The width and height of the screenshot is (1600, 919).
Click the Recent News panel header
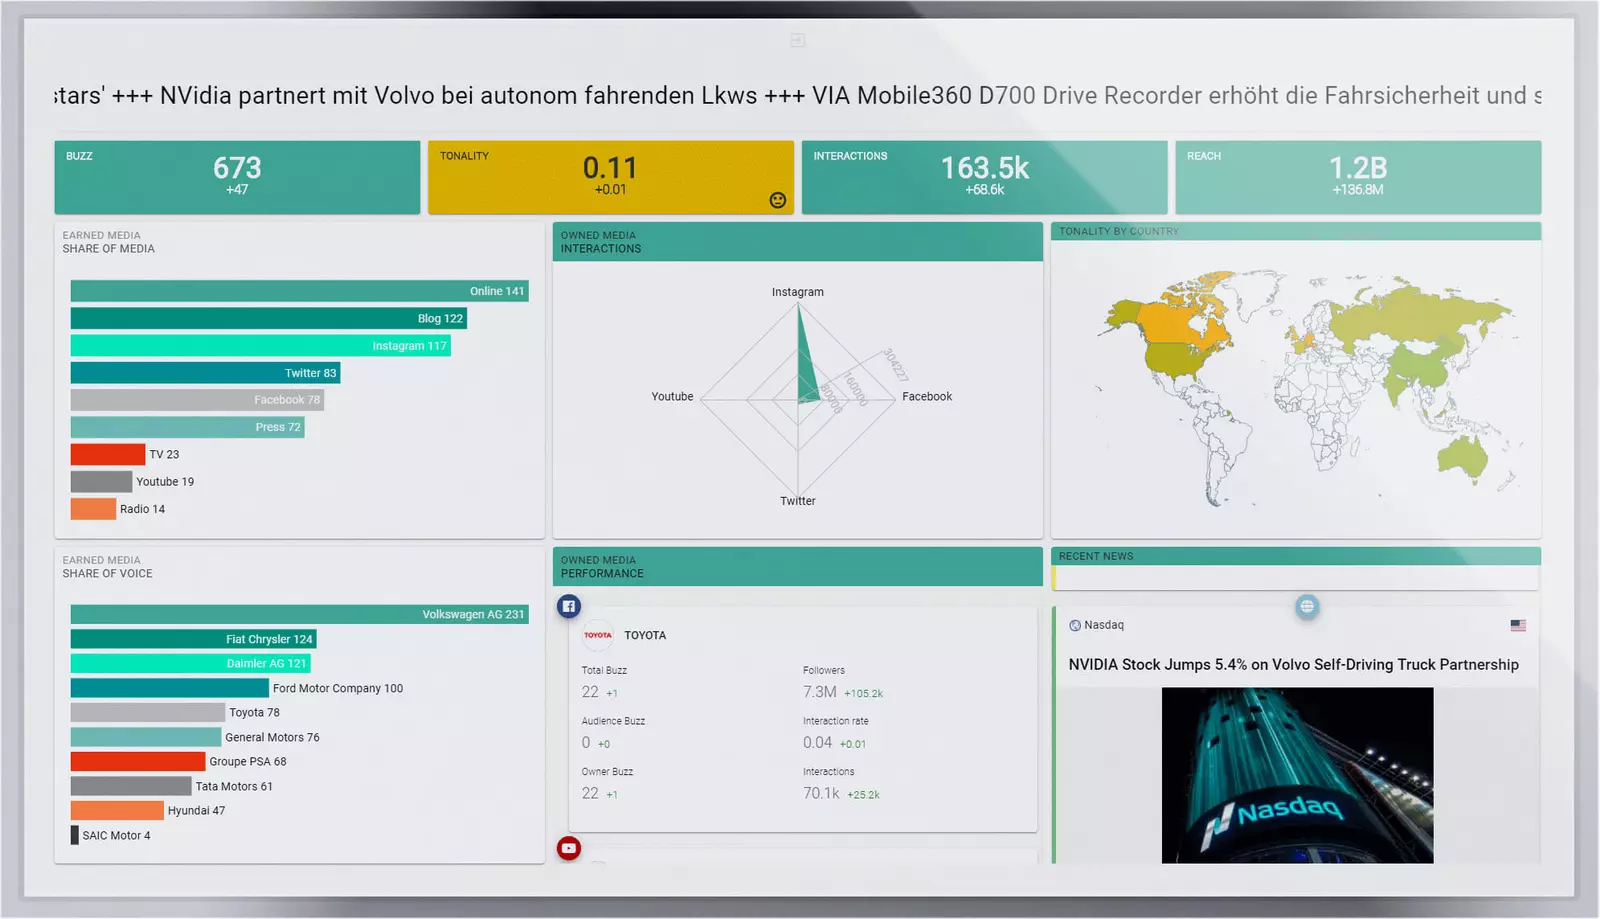click(1296, 556)
